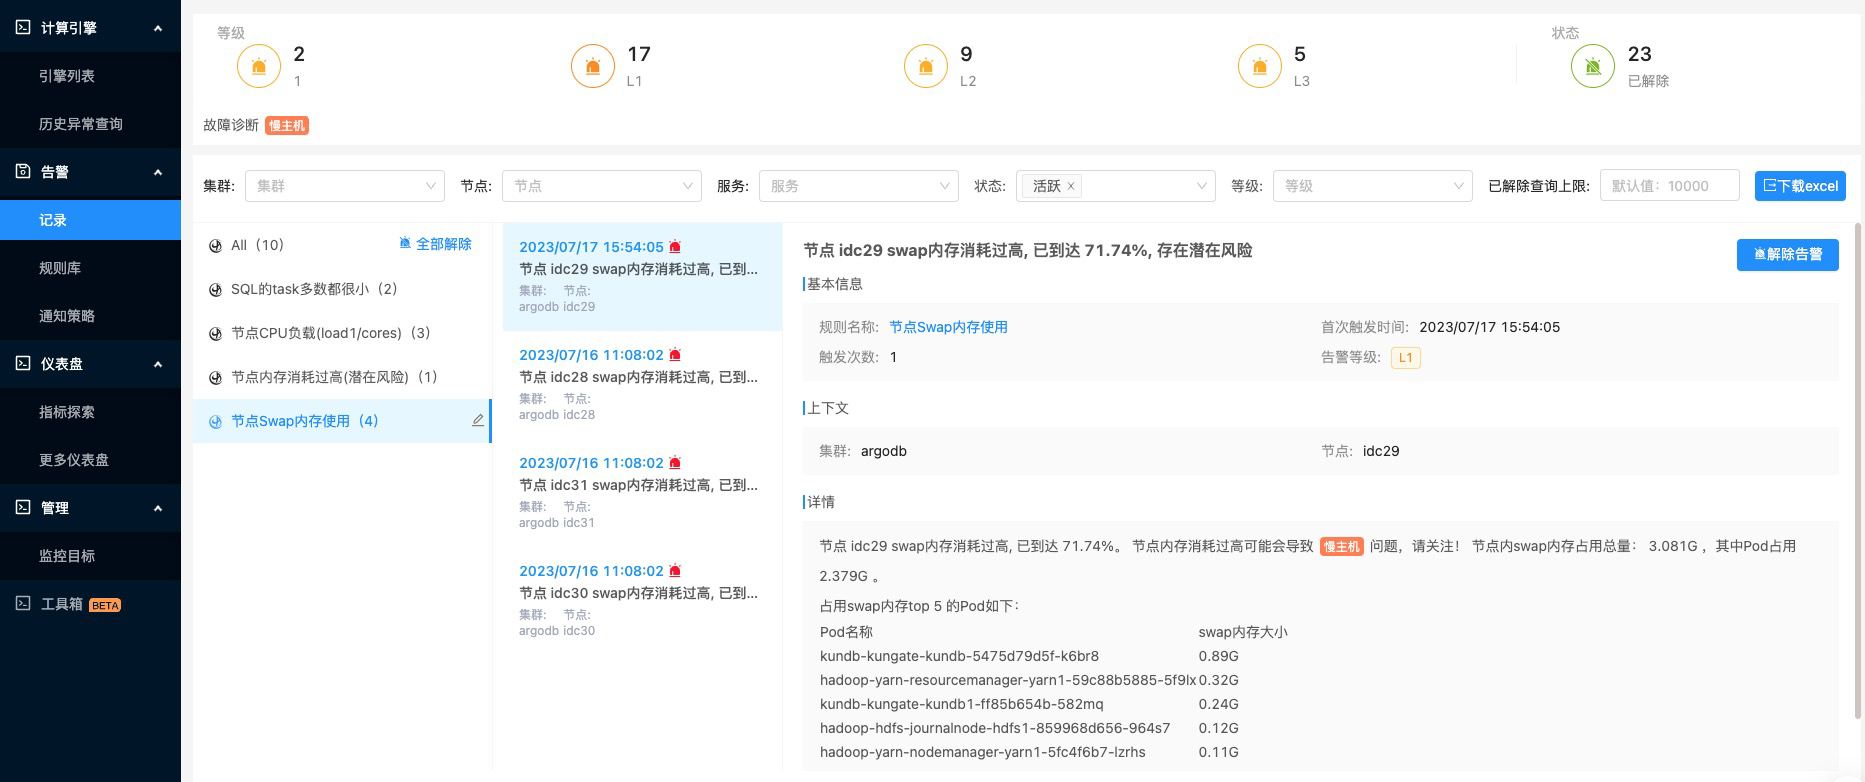Click the 慢主机 tag in the details text
The width and height of the screenshot is (1865, 782).
tap(1341, 547)
